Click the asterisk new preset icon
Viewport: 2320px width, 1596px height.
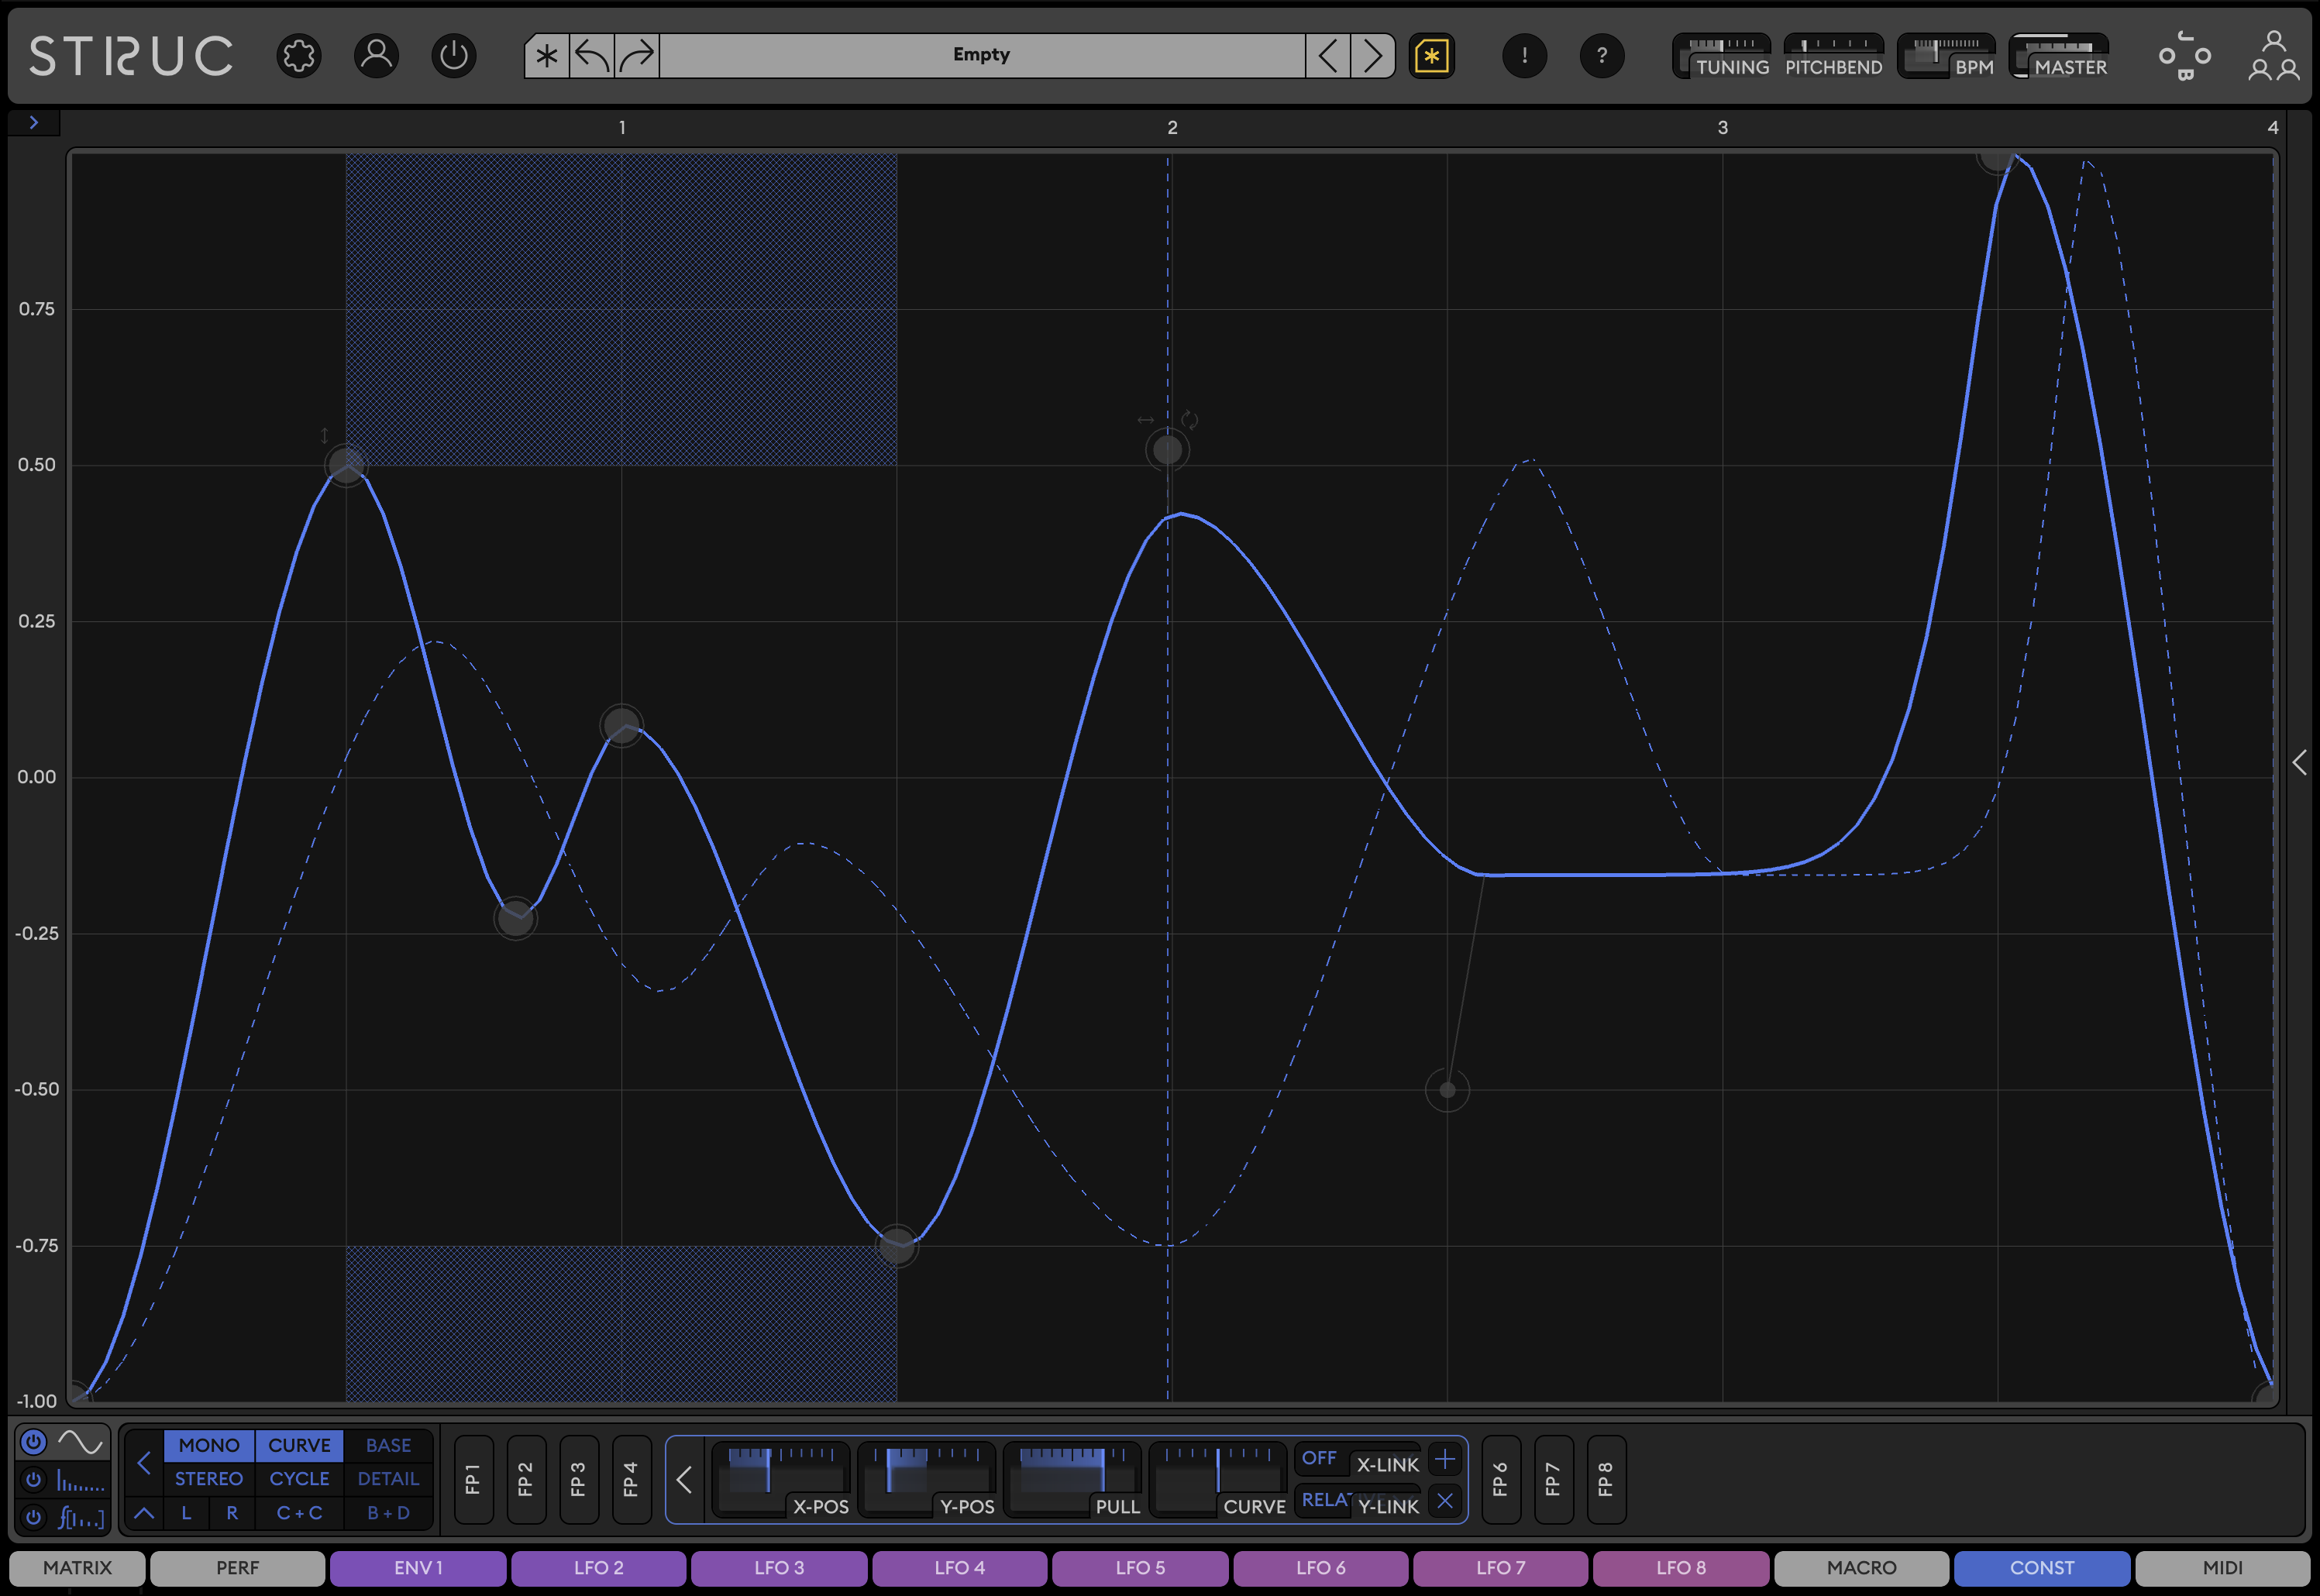click(x=546, y=56)
